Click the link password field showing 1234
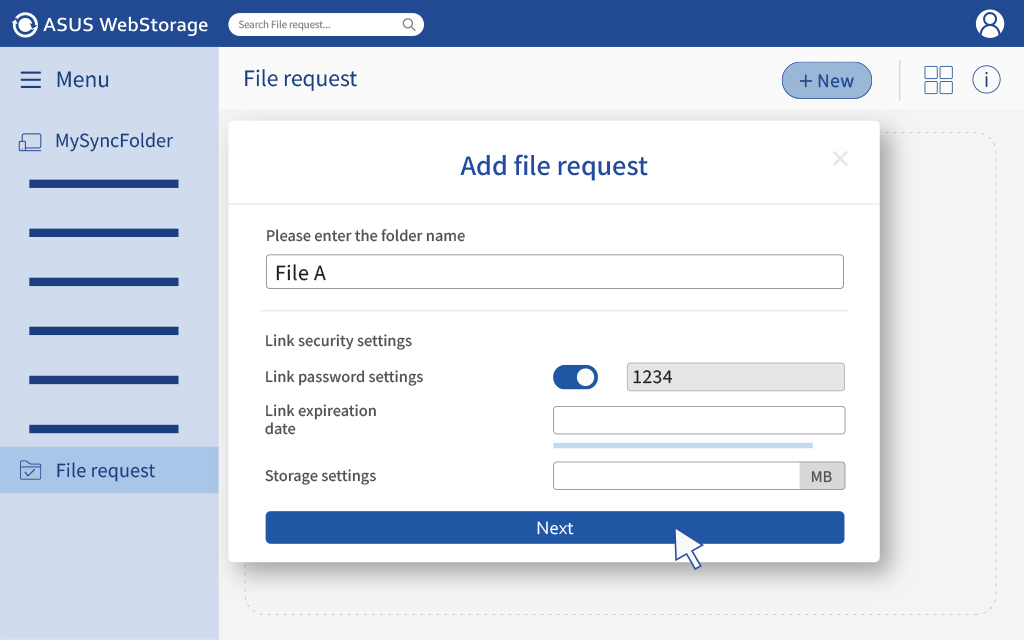 pos(735,377)
